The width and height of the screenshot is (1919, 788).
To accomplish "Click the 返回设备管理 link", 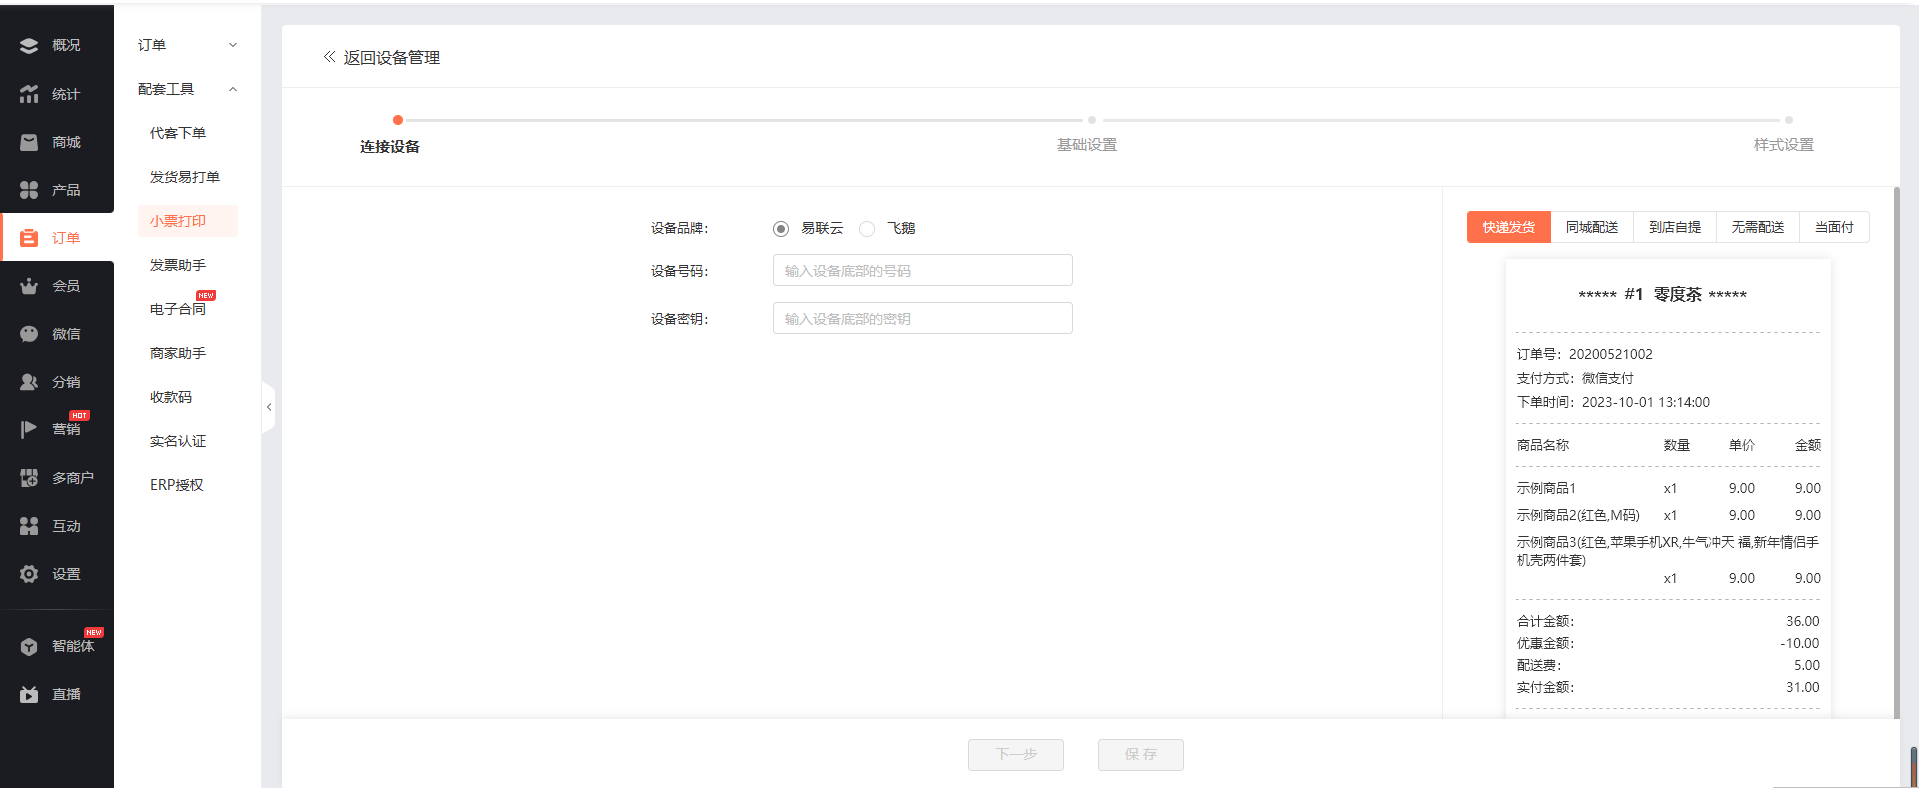I will (x=392, y=58).
